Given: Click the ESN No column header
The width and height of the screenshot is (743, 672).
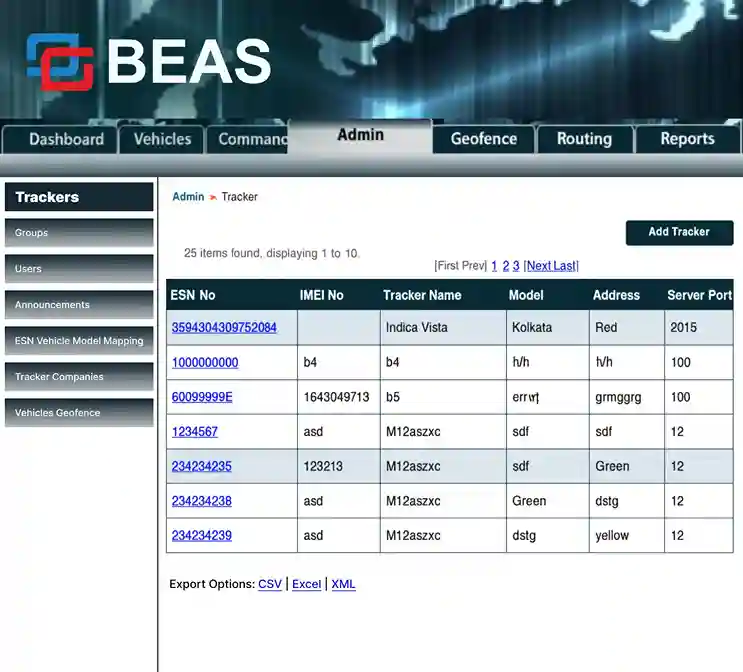Looking at the screenshot, I should 193,295.
